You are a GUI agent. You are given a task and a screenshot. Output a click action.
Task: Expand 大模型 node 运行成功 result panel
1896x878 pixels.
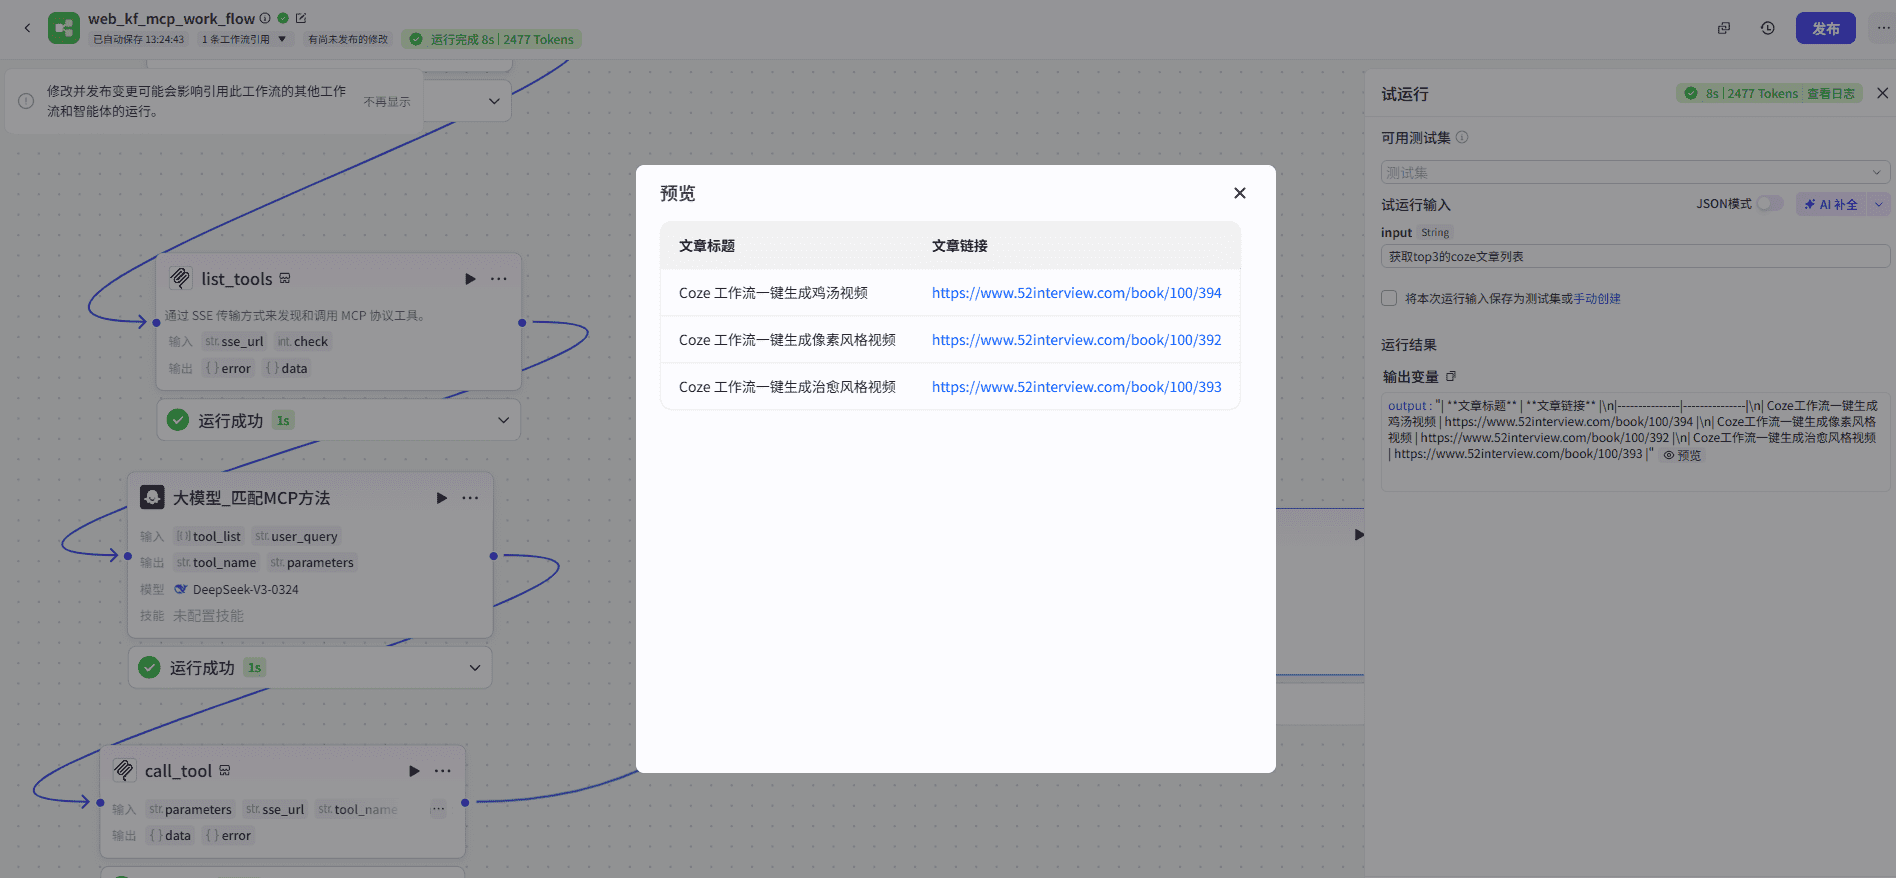coord(475,668)
